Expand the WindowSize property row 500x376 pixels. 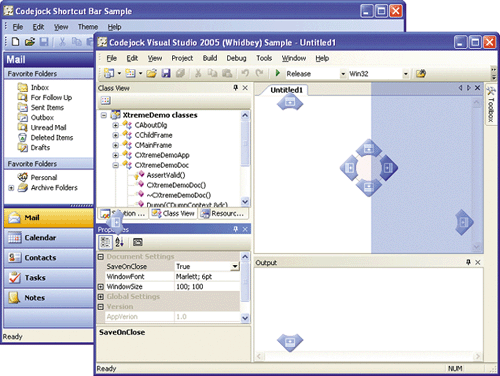[101, 287]
